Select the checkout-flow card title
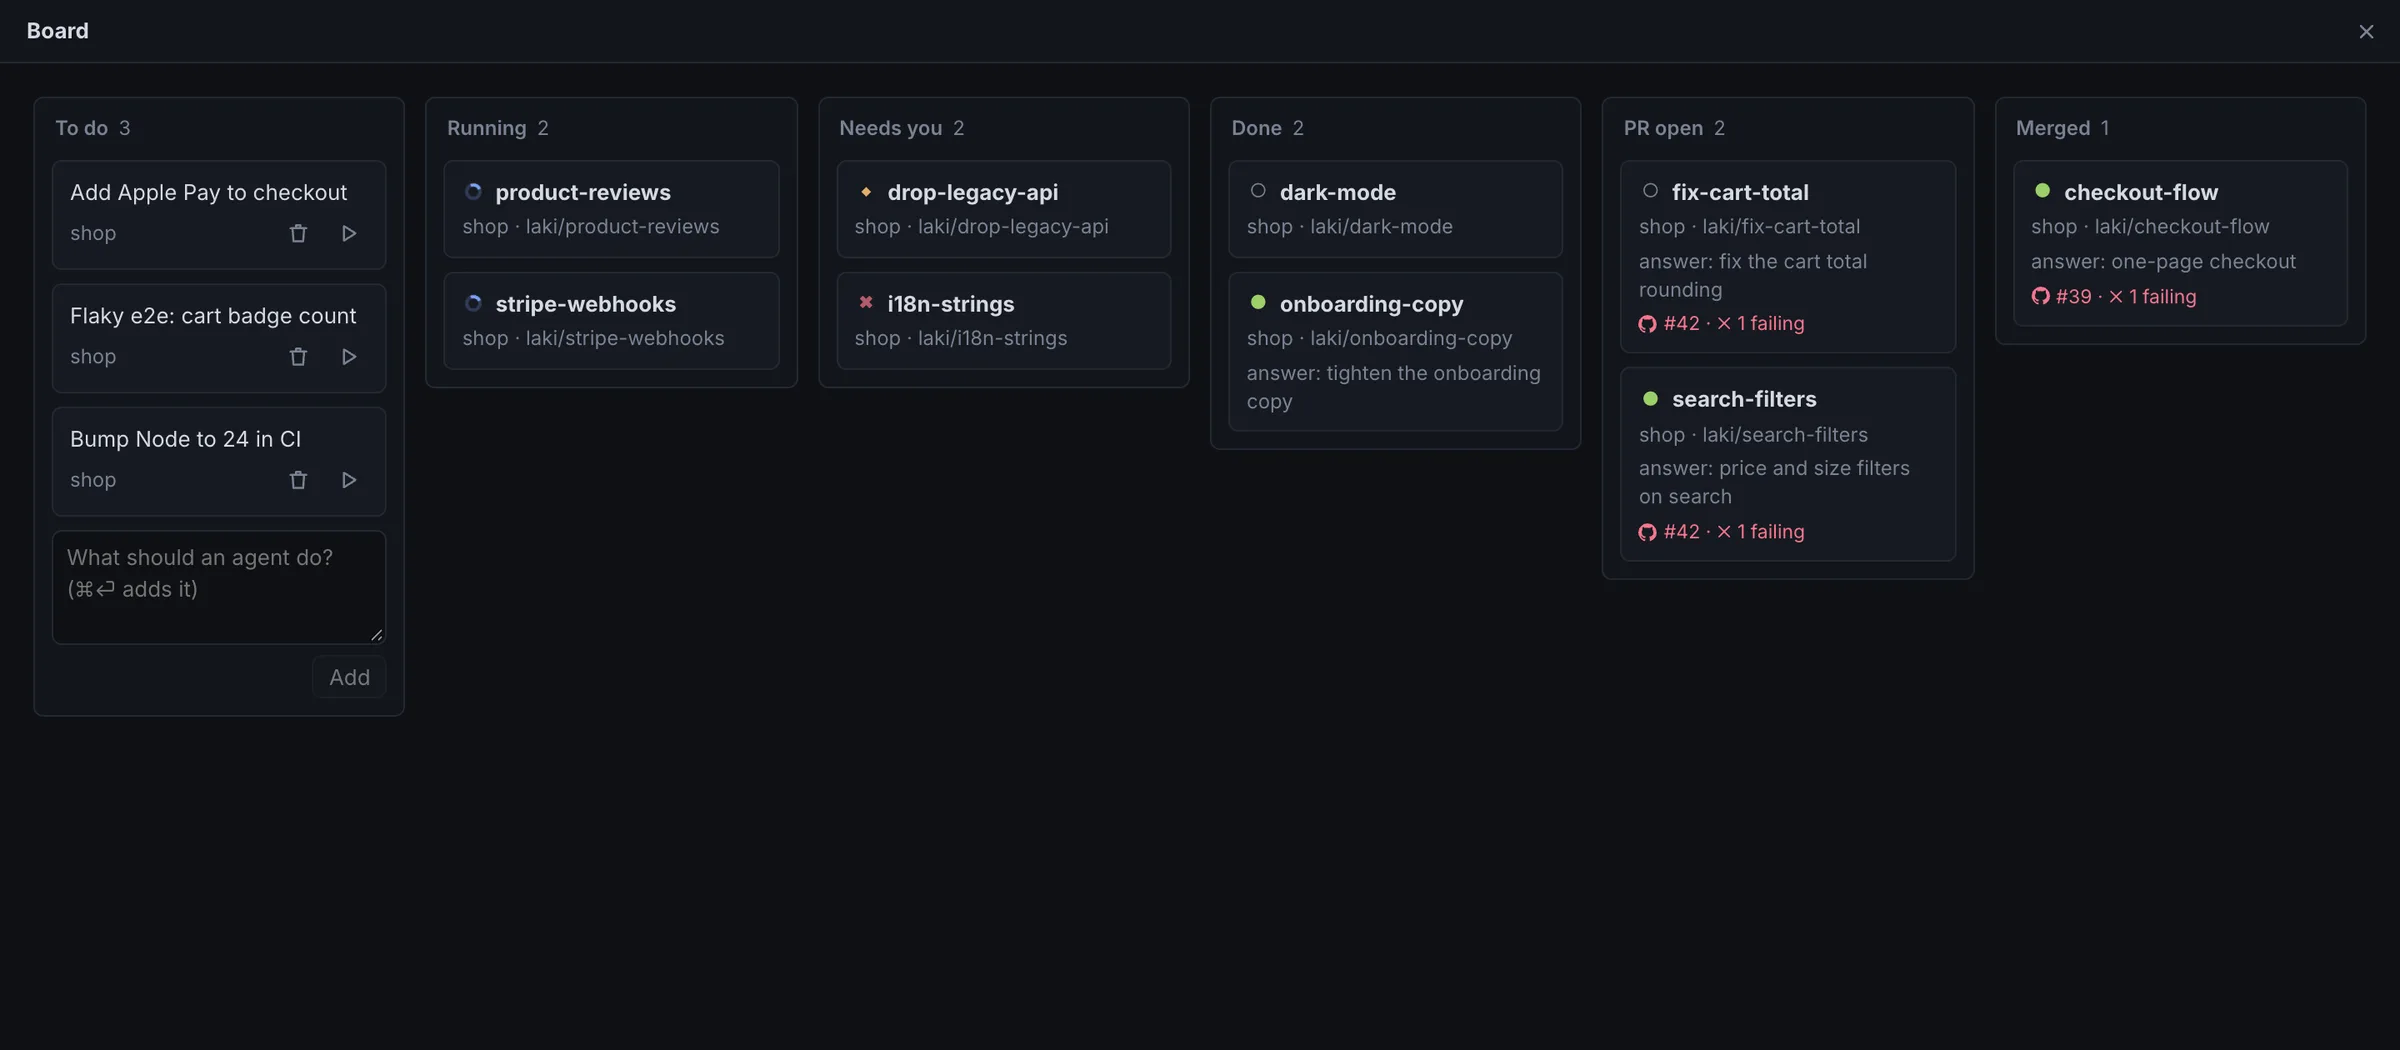2400x1050 pixels. click(2141, 192)
